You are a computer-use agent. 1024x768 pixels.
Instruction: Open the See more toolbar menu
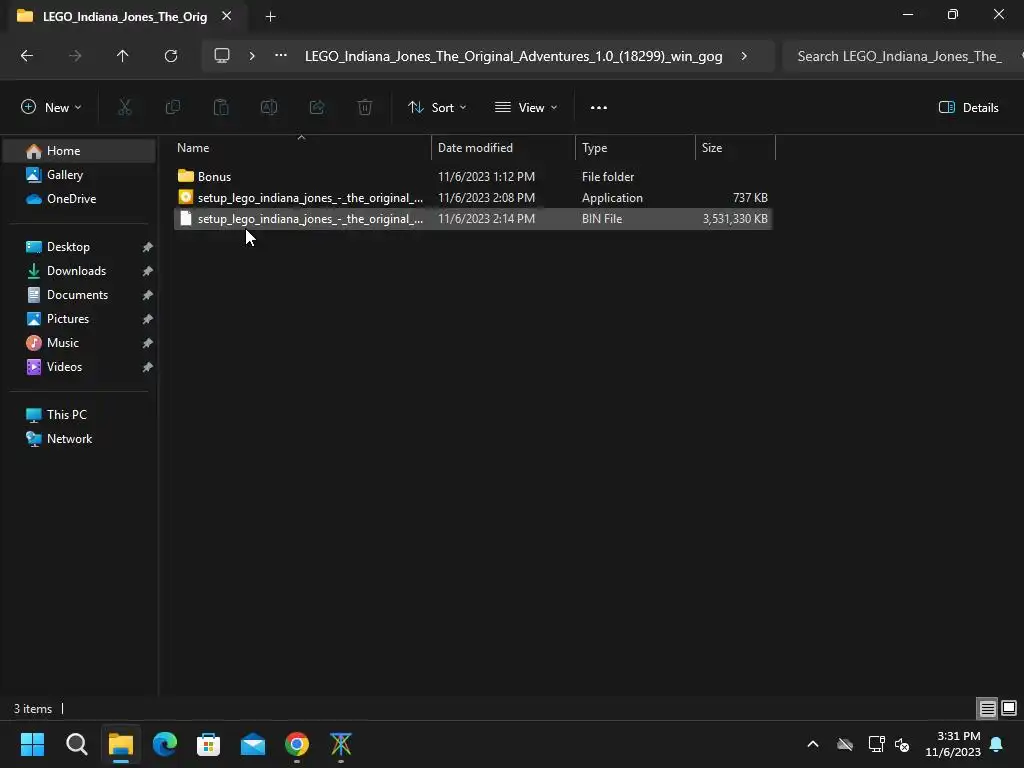(x=599, y=108)
